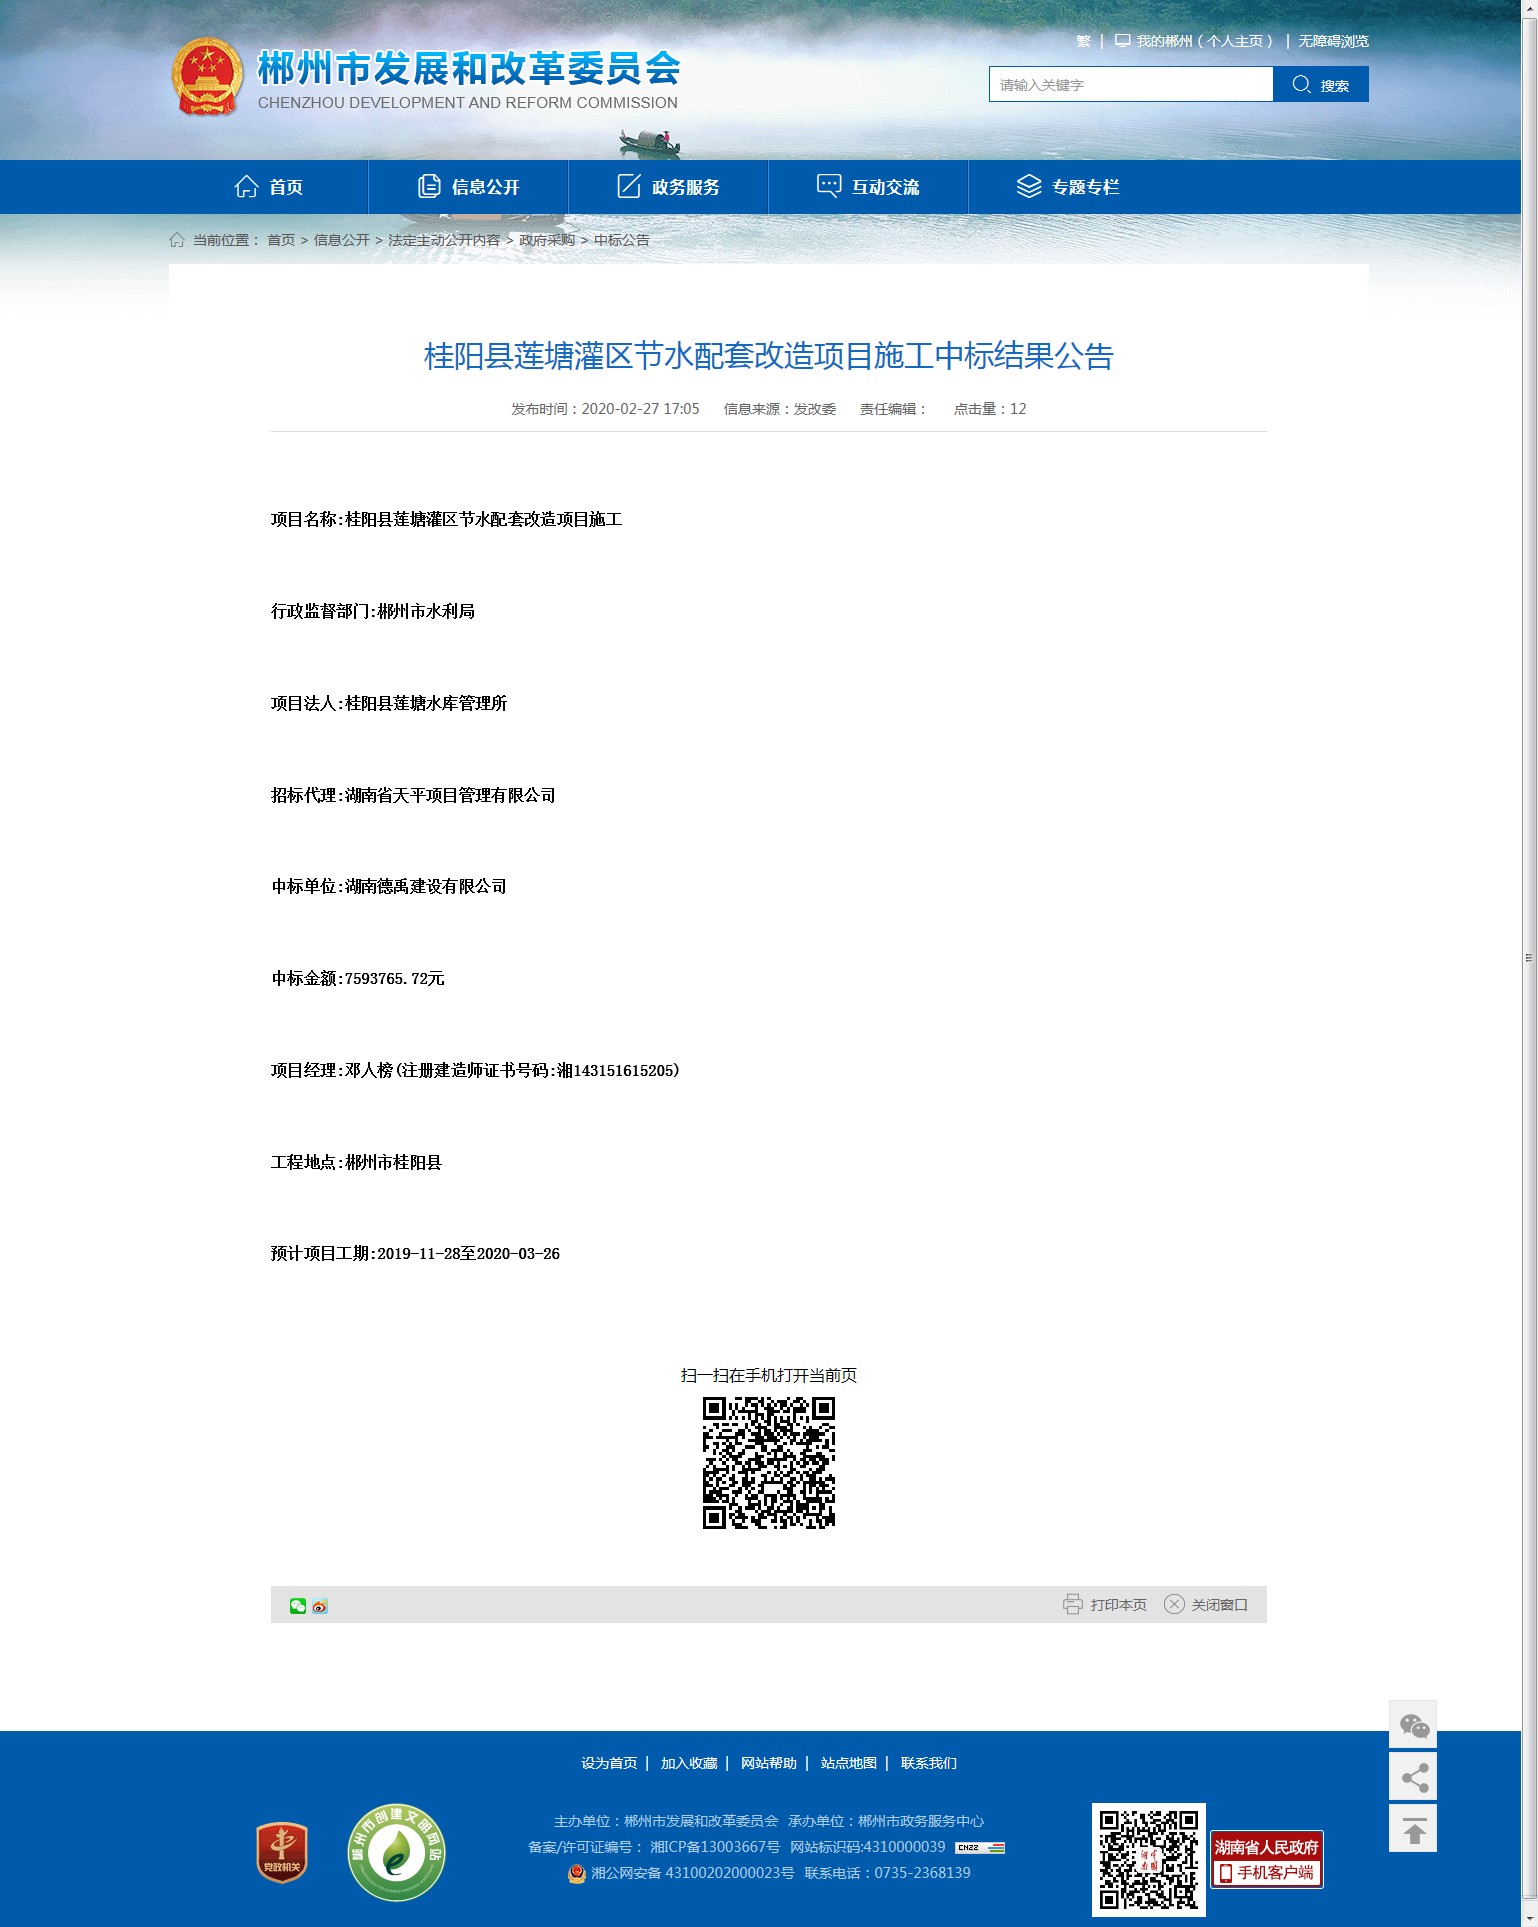This screenshot has height=1927, width=1538.
Task: Share the page via WeChat icon in share bar
Action: (x=298, y=1606)
